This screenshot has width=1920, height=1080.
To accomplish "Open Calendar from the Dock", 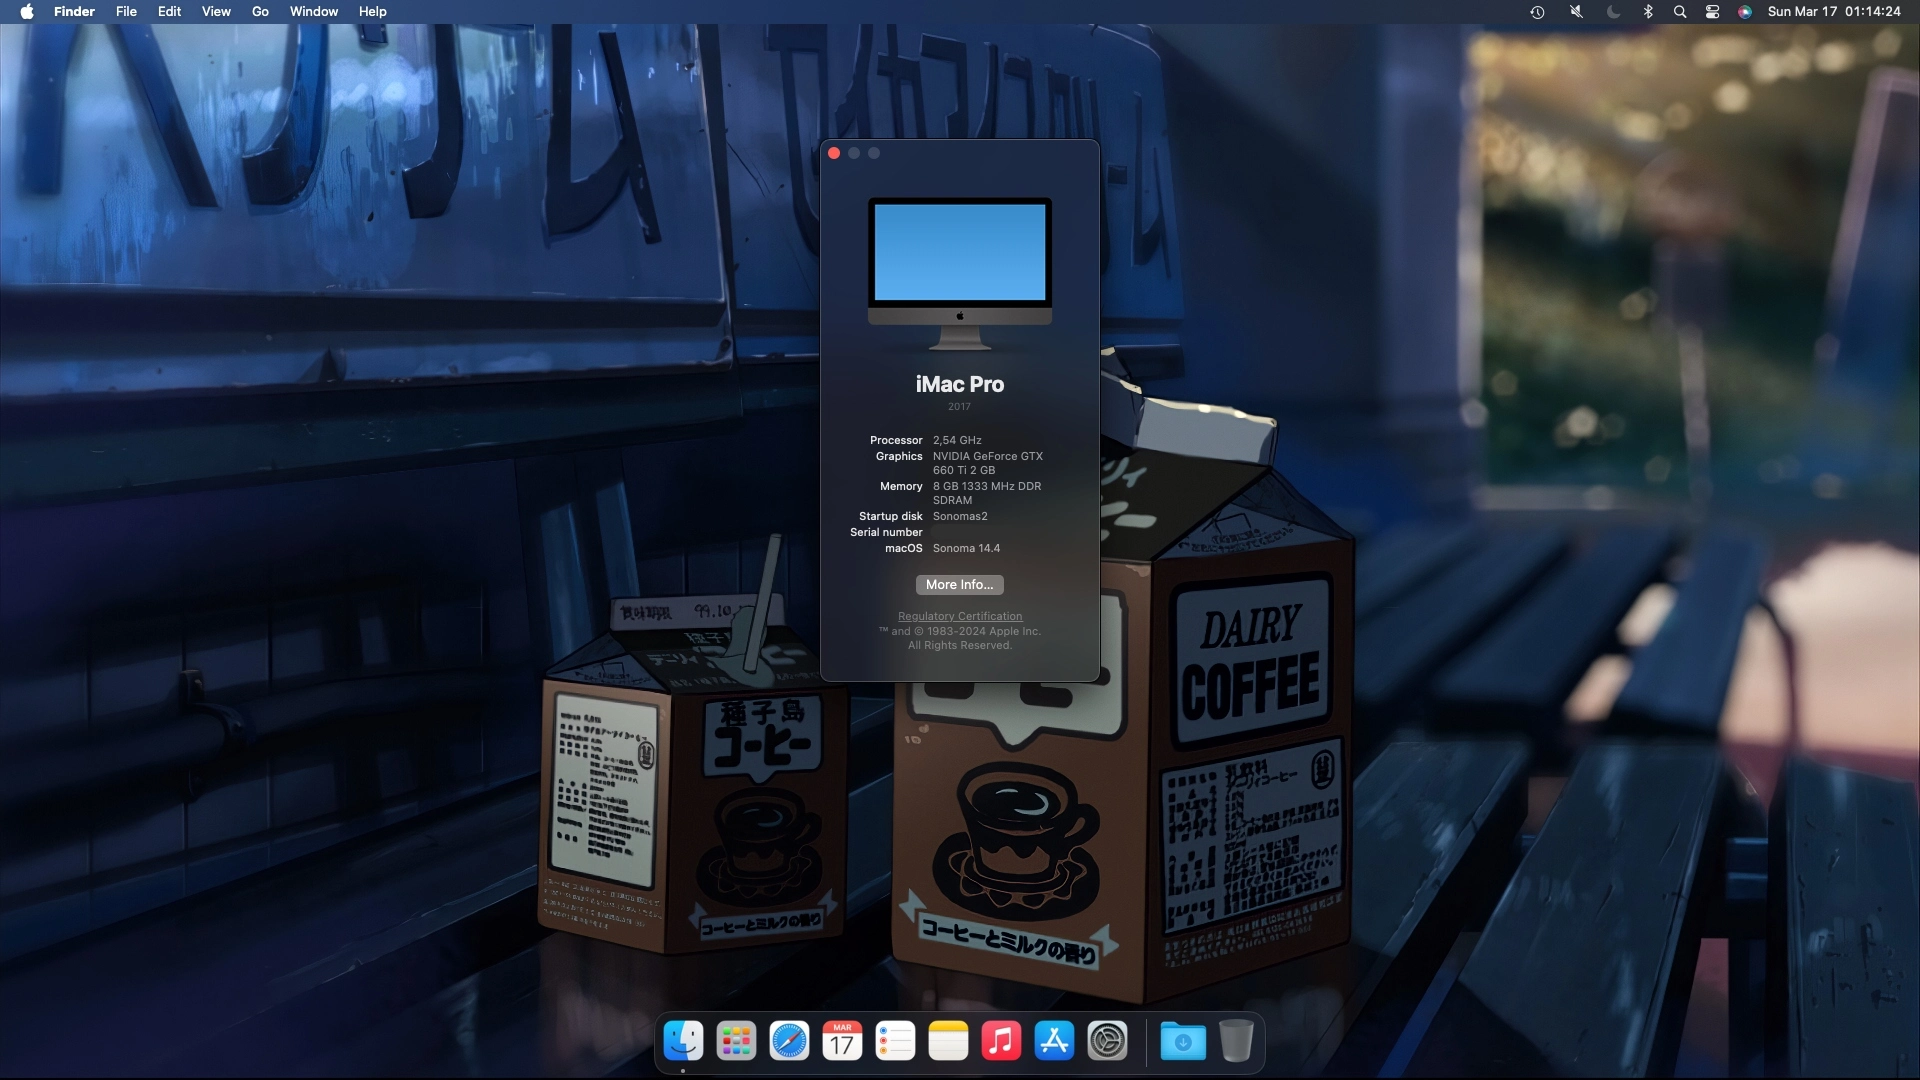I will (x=842, y=1041).
